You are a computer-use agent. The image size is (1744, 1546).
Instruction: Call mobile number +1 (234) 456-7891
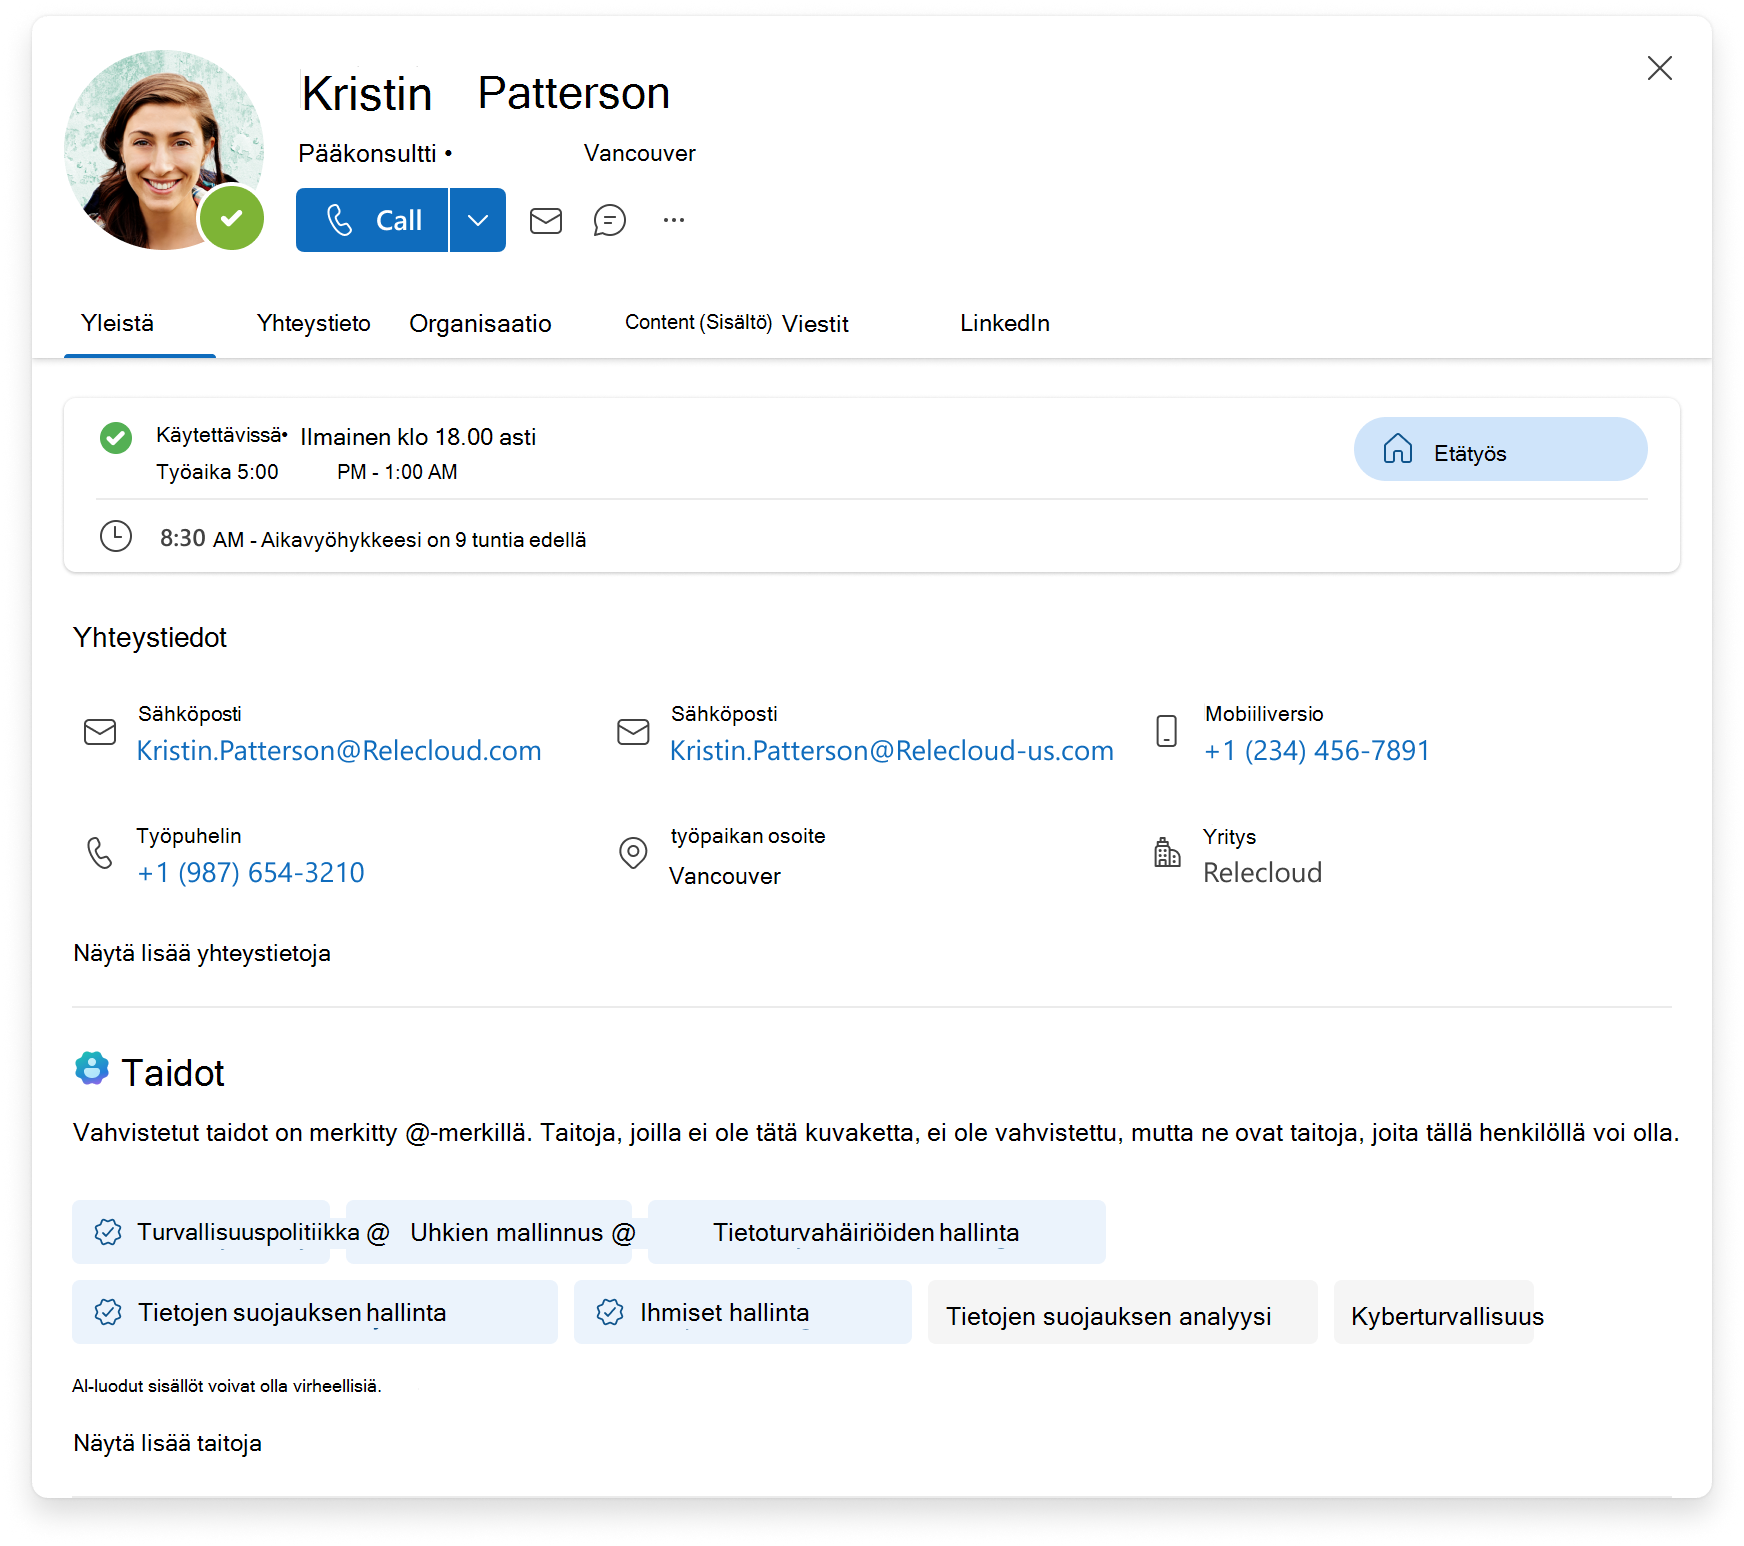click(1317, 751)
